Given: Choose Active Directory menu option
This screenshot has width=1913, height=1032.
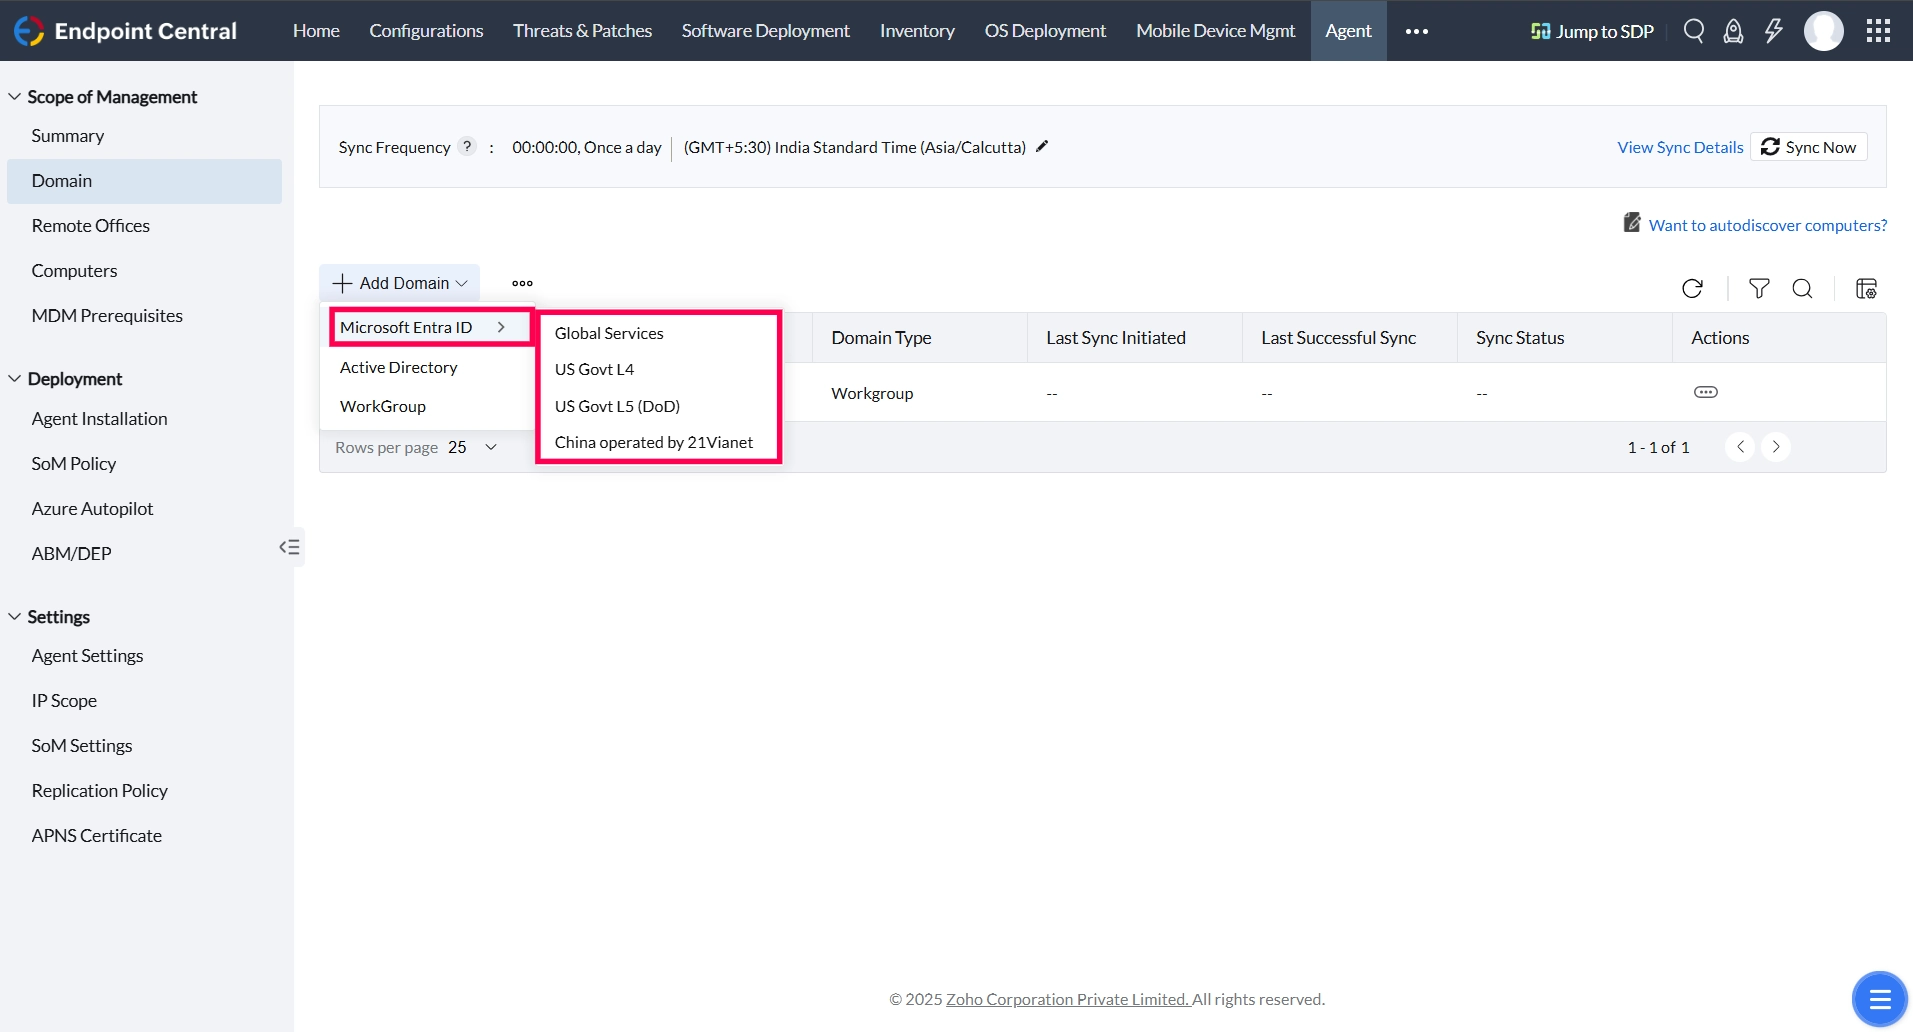Looking at the screenshot, I should coord(399,367).
